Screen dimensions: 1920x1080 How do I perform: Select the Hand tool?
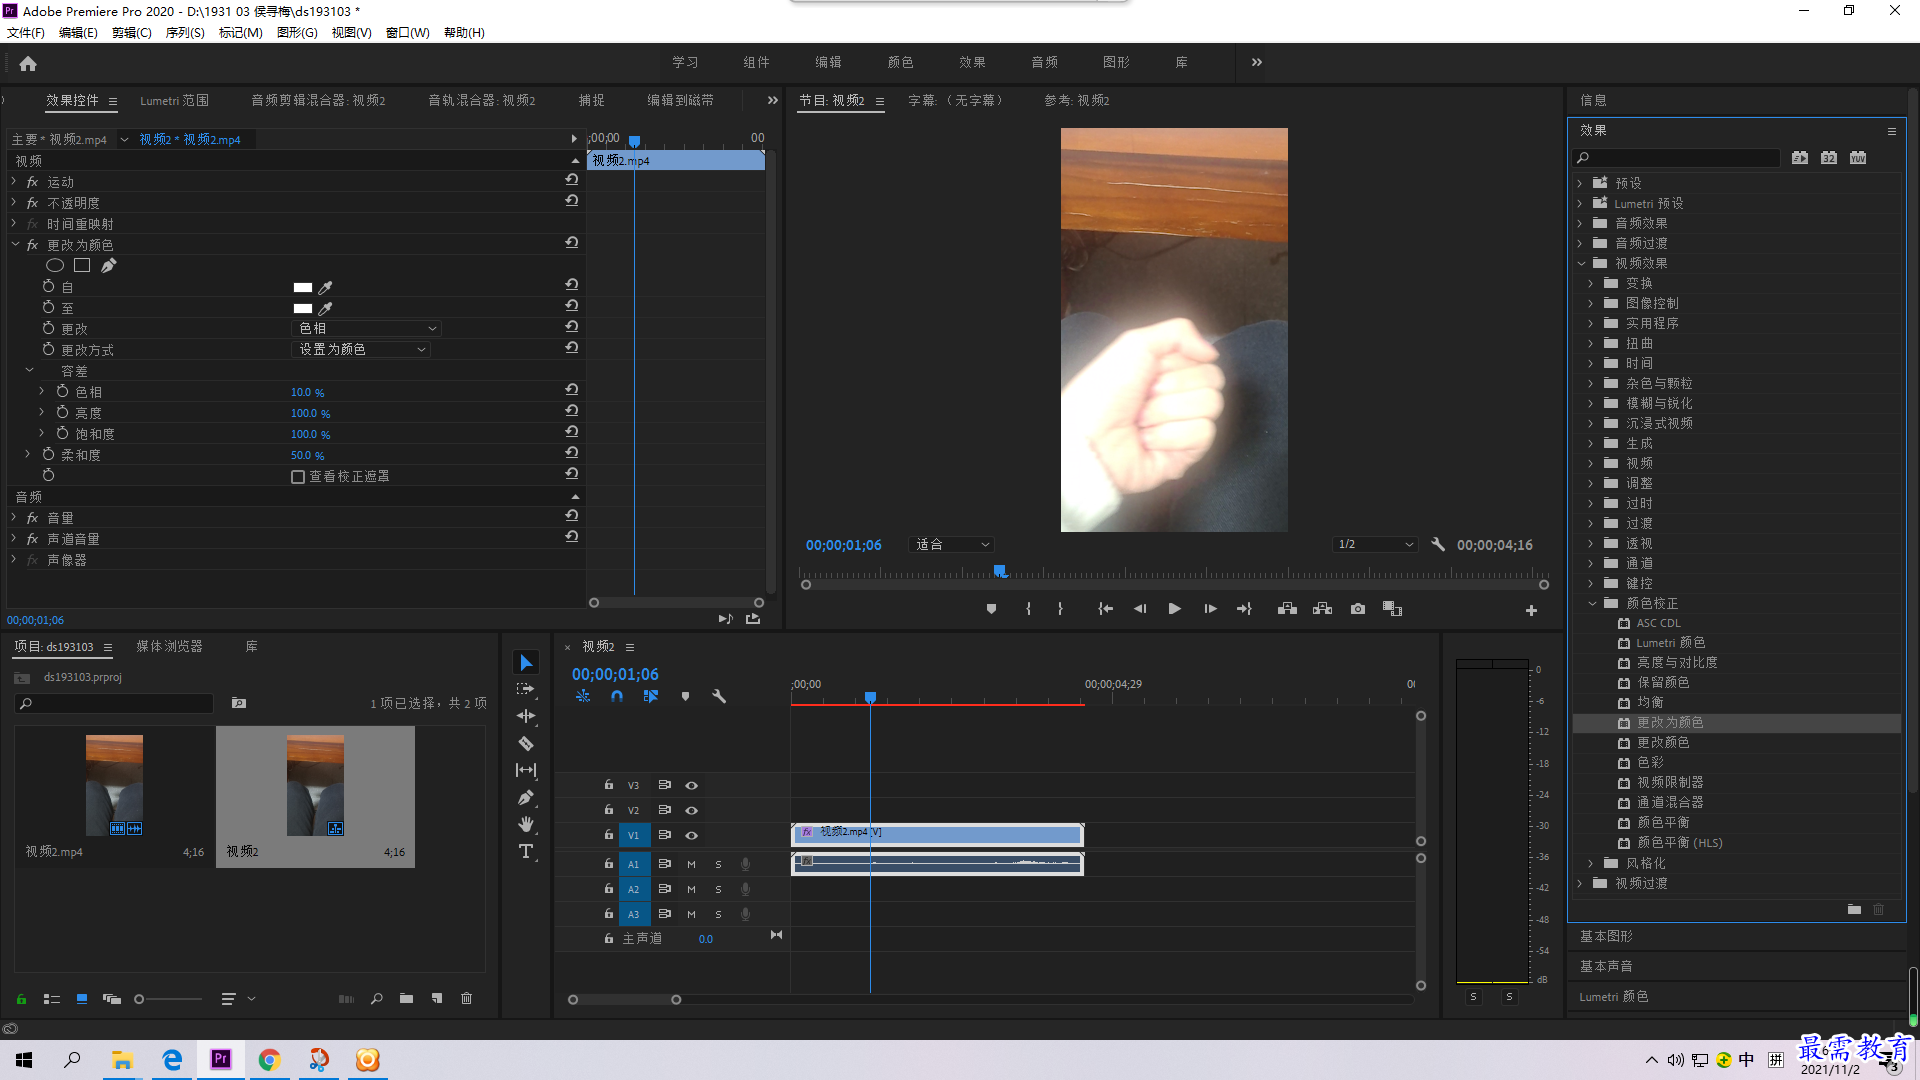pyautogui.click(x=526, y=824)
